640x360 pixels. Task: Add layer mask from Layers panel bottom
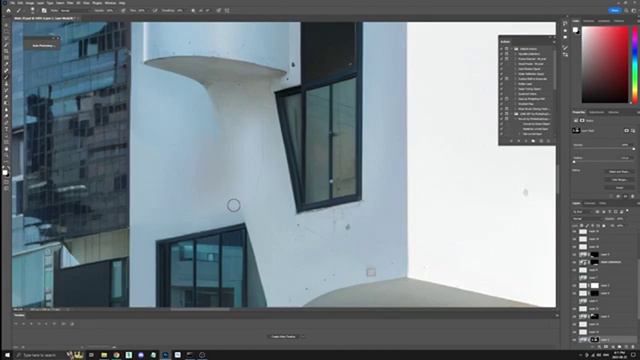pos(606,346)
